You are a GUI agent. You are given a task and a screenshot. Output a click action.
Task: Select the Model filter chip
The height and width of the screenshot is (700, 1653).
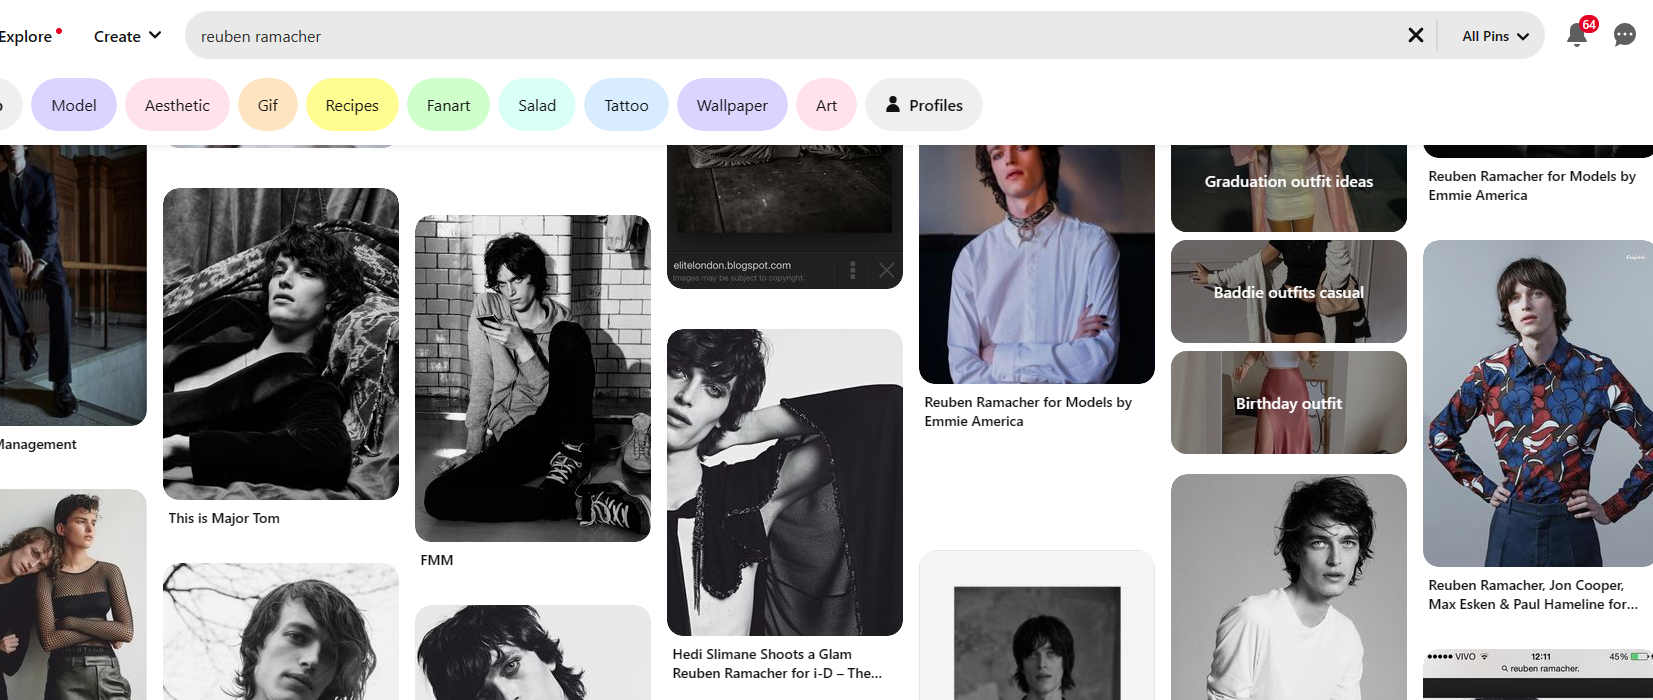74,105
